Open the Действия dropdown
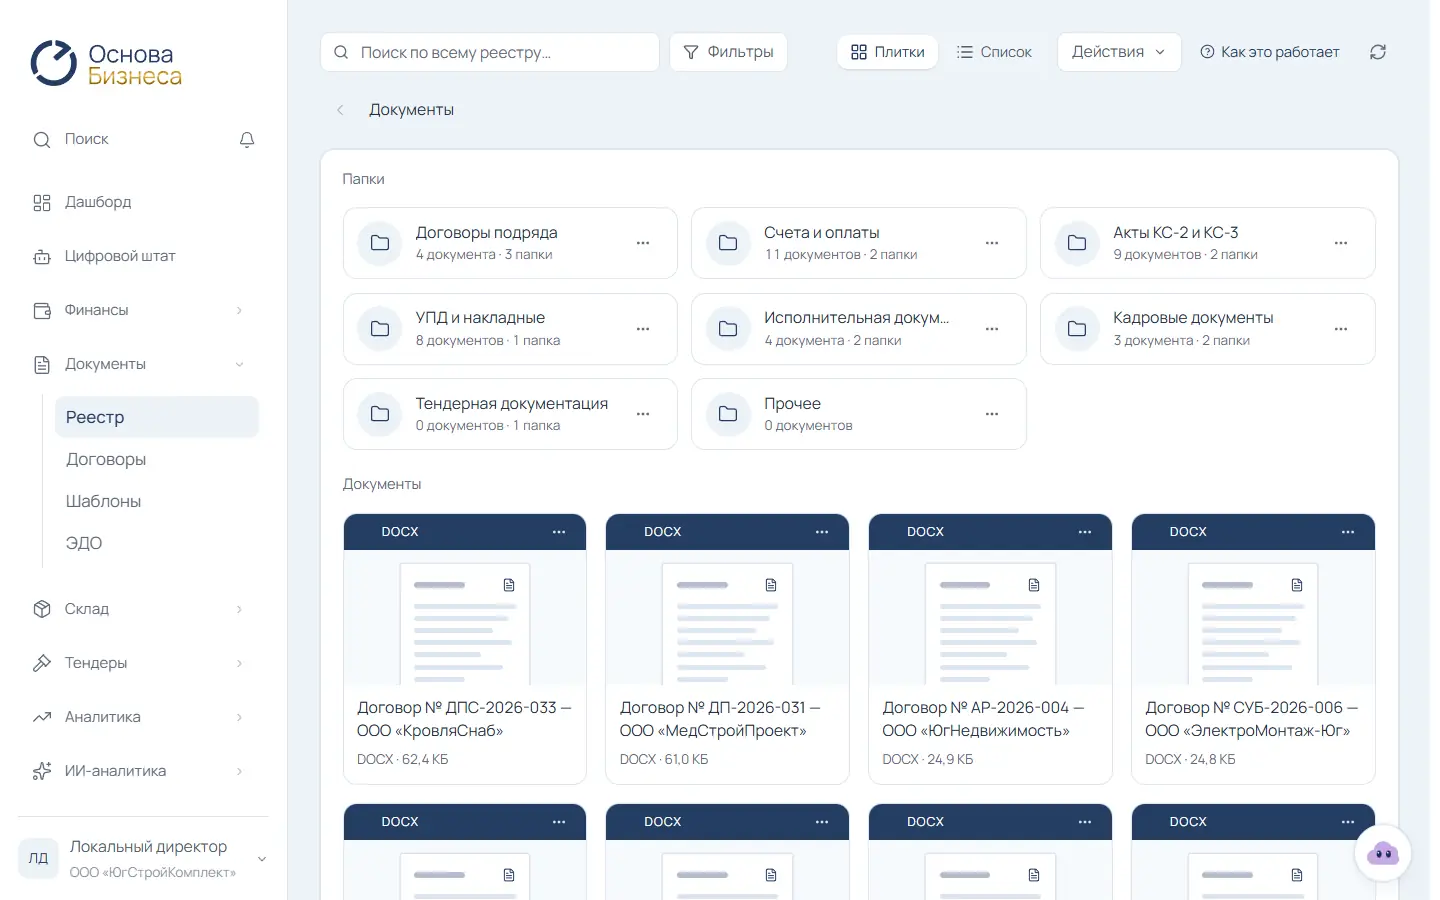 pos(1119,52)
